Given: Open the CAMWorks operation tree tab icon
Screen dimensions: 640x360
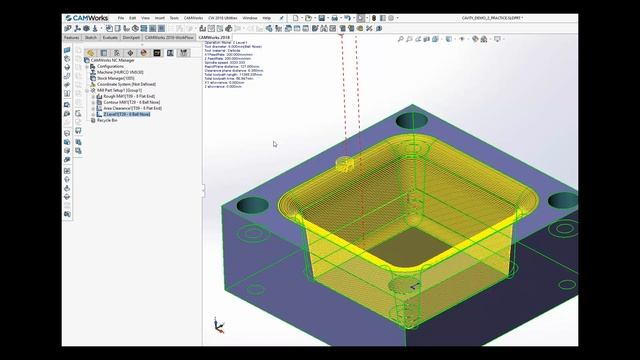Looking at the screenshot, I should coord(170,53).
